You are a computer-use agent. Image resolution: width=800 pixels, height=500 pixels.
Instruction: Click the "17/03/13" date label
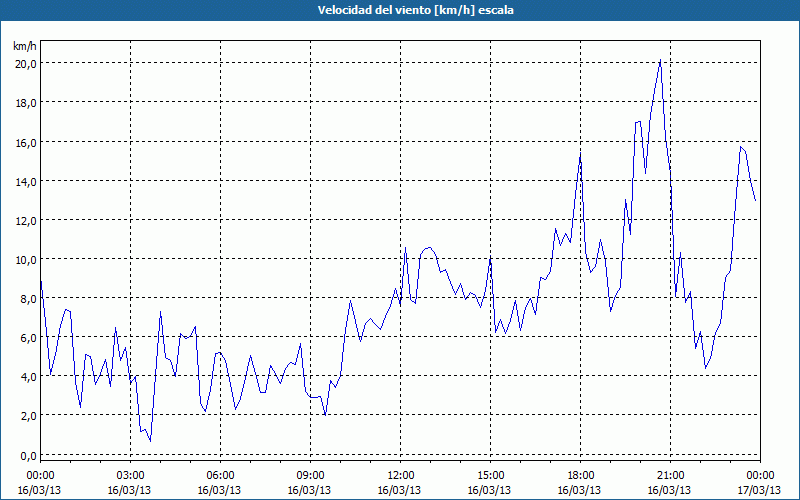[760, 490]
